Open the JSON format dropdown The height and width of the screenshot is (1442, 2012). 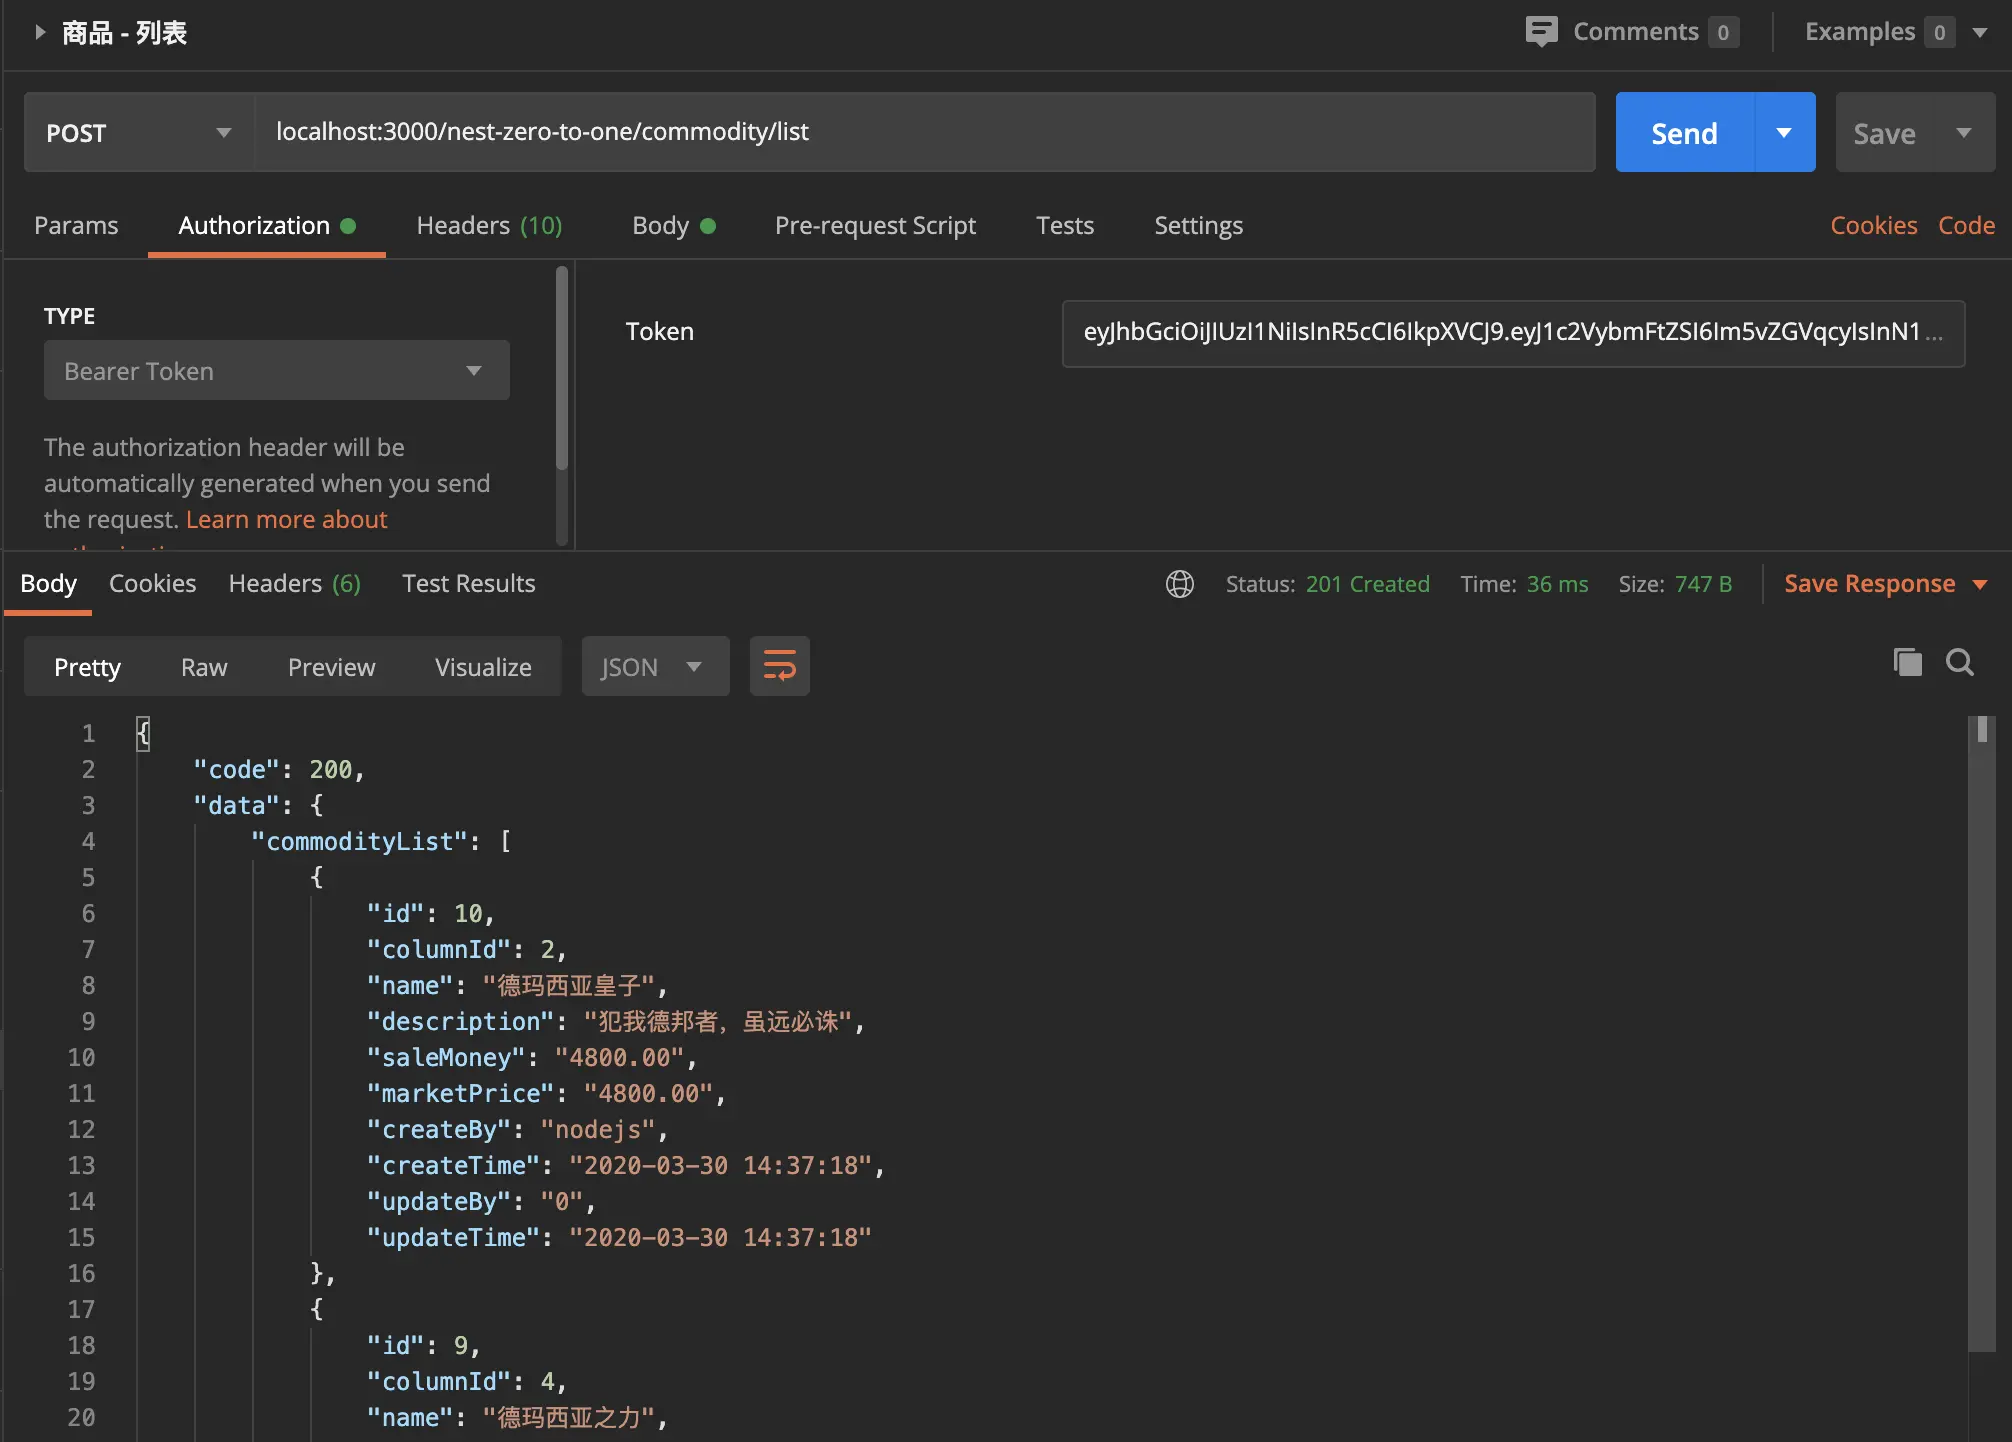click(x=654, y=667)
